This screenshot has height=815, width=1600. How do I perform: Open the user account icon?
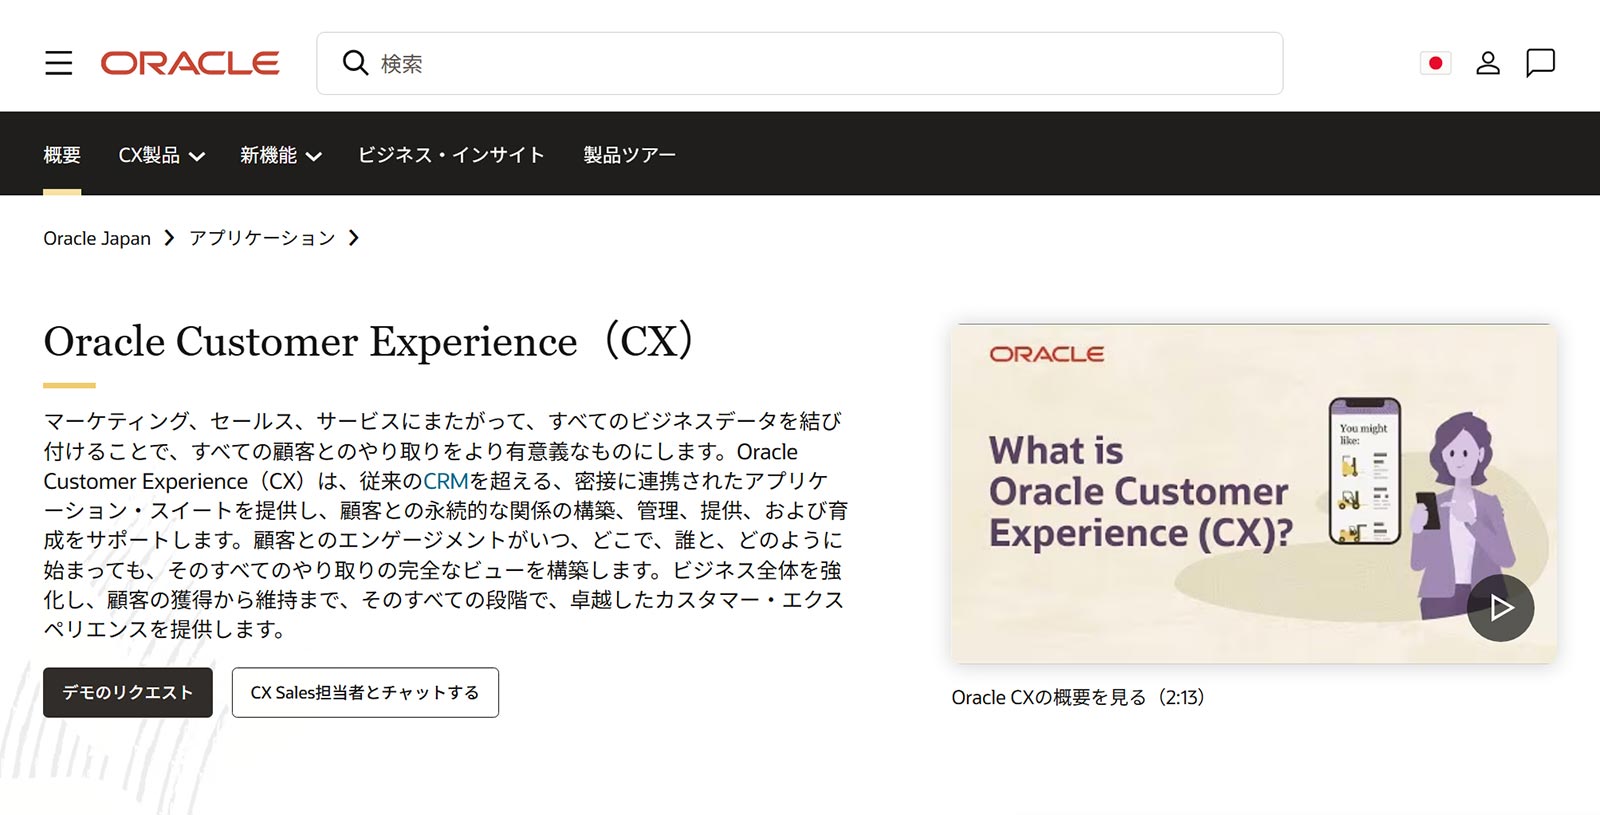1488,63
